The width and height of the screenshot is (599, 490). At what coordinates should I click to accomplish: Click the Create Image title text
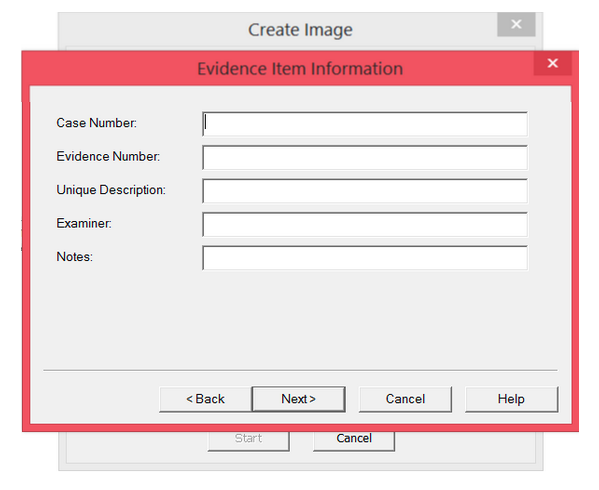point(300,30)
